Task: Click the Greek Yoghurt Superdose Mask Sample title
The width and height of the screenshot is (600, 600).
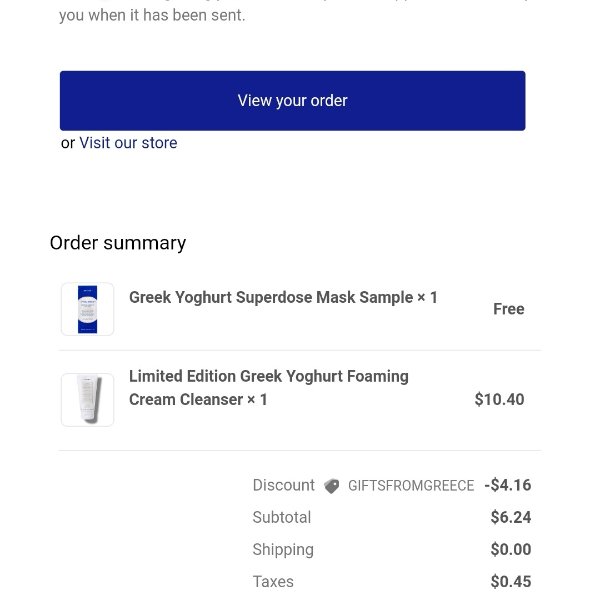Action: pos(283,297)
